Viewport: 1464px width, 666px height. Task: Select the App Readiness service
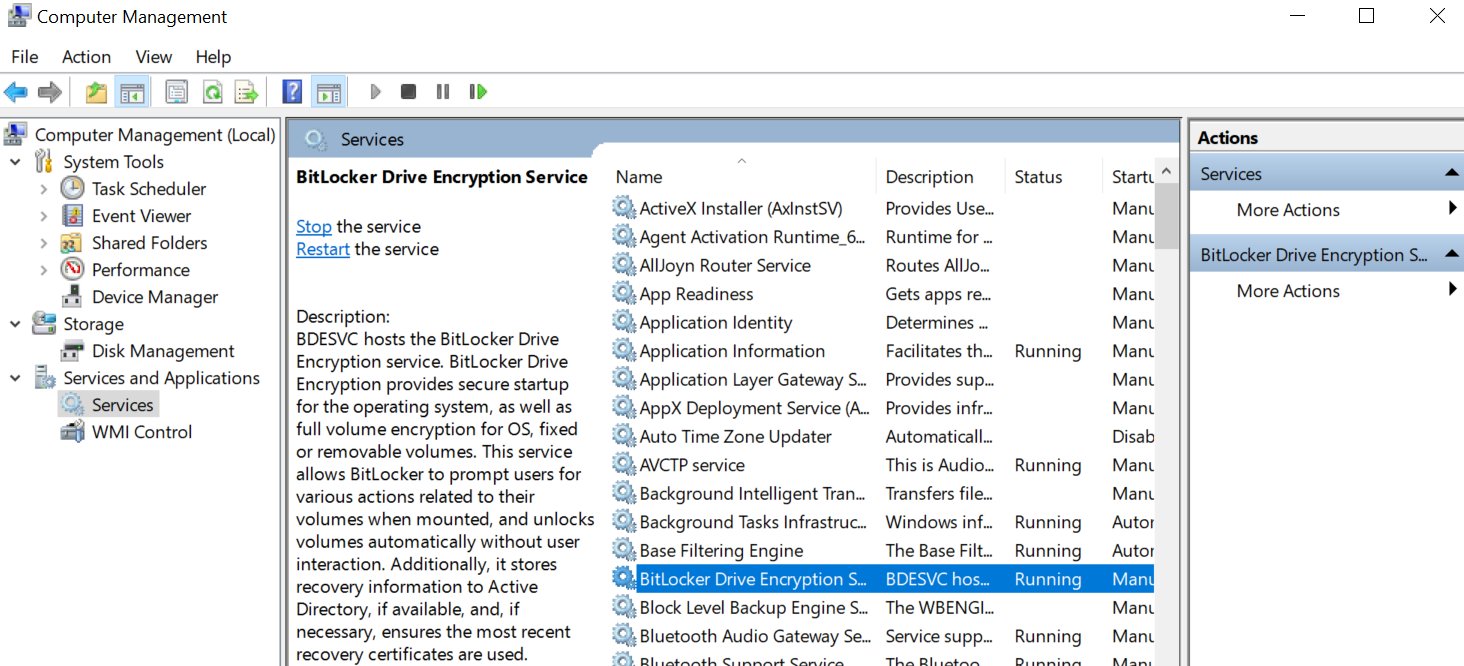(881, 294)
